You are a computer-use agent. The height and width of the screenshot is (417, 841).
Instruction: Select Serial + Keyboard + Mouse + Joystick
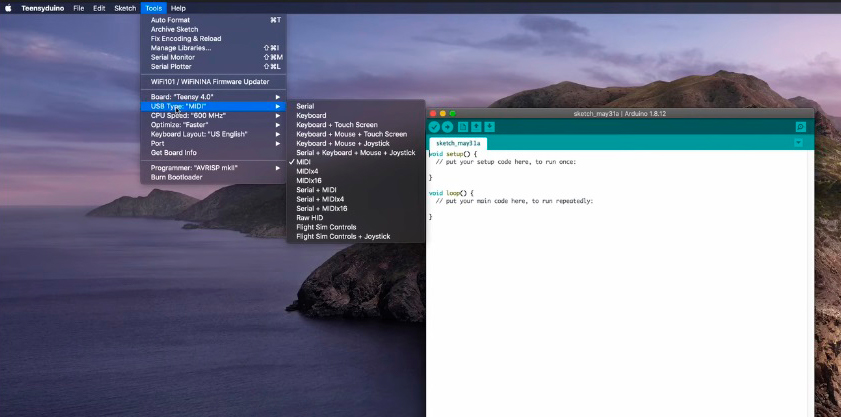(x=356, y=153)
